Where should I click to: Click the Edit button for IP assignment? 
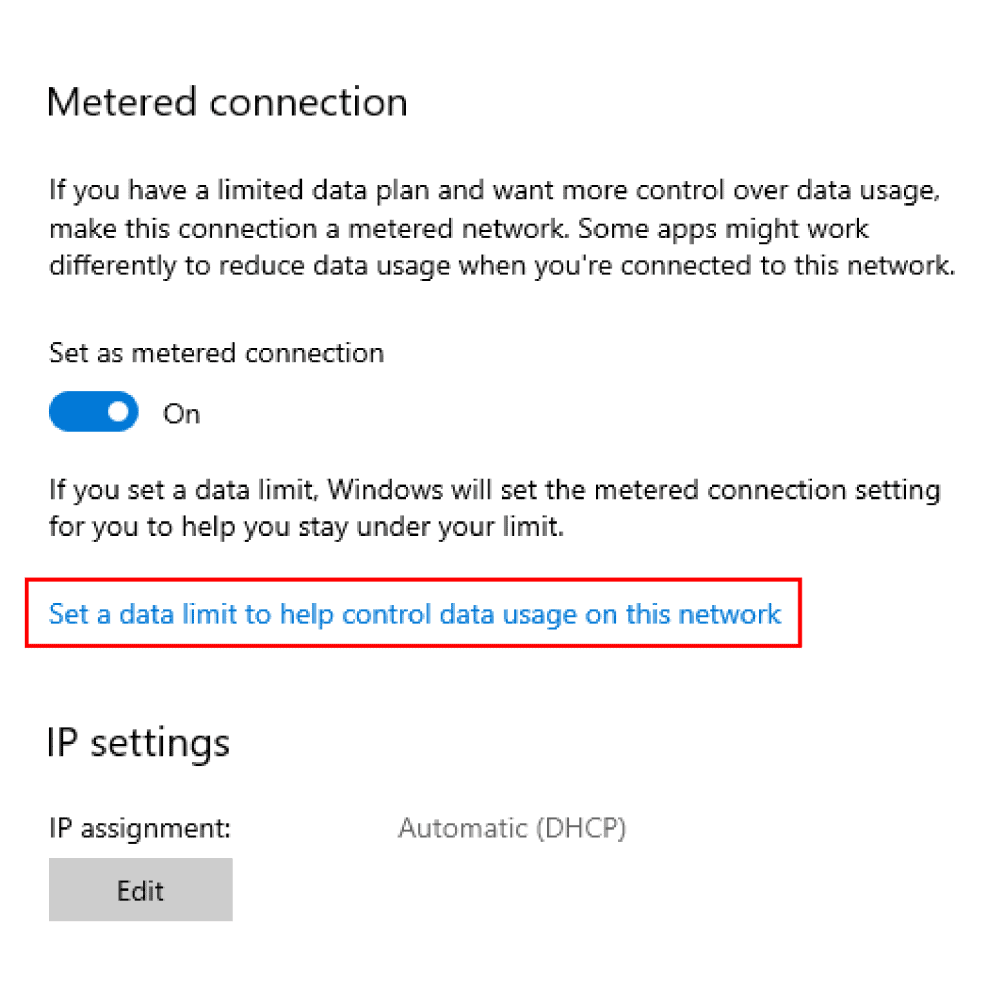click(x=141, y=890)
